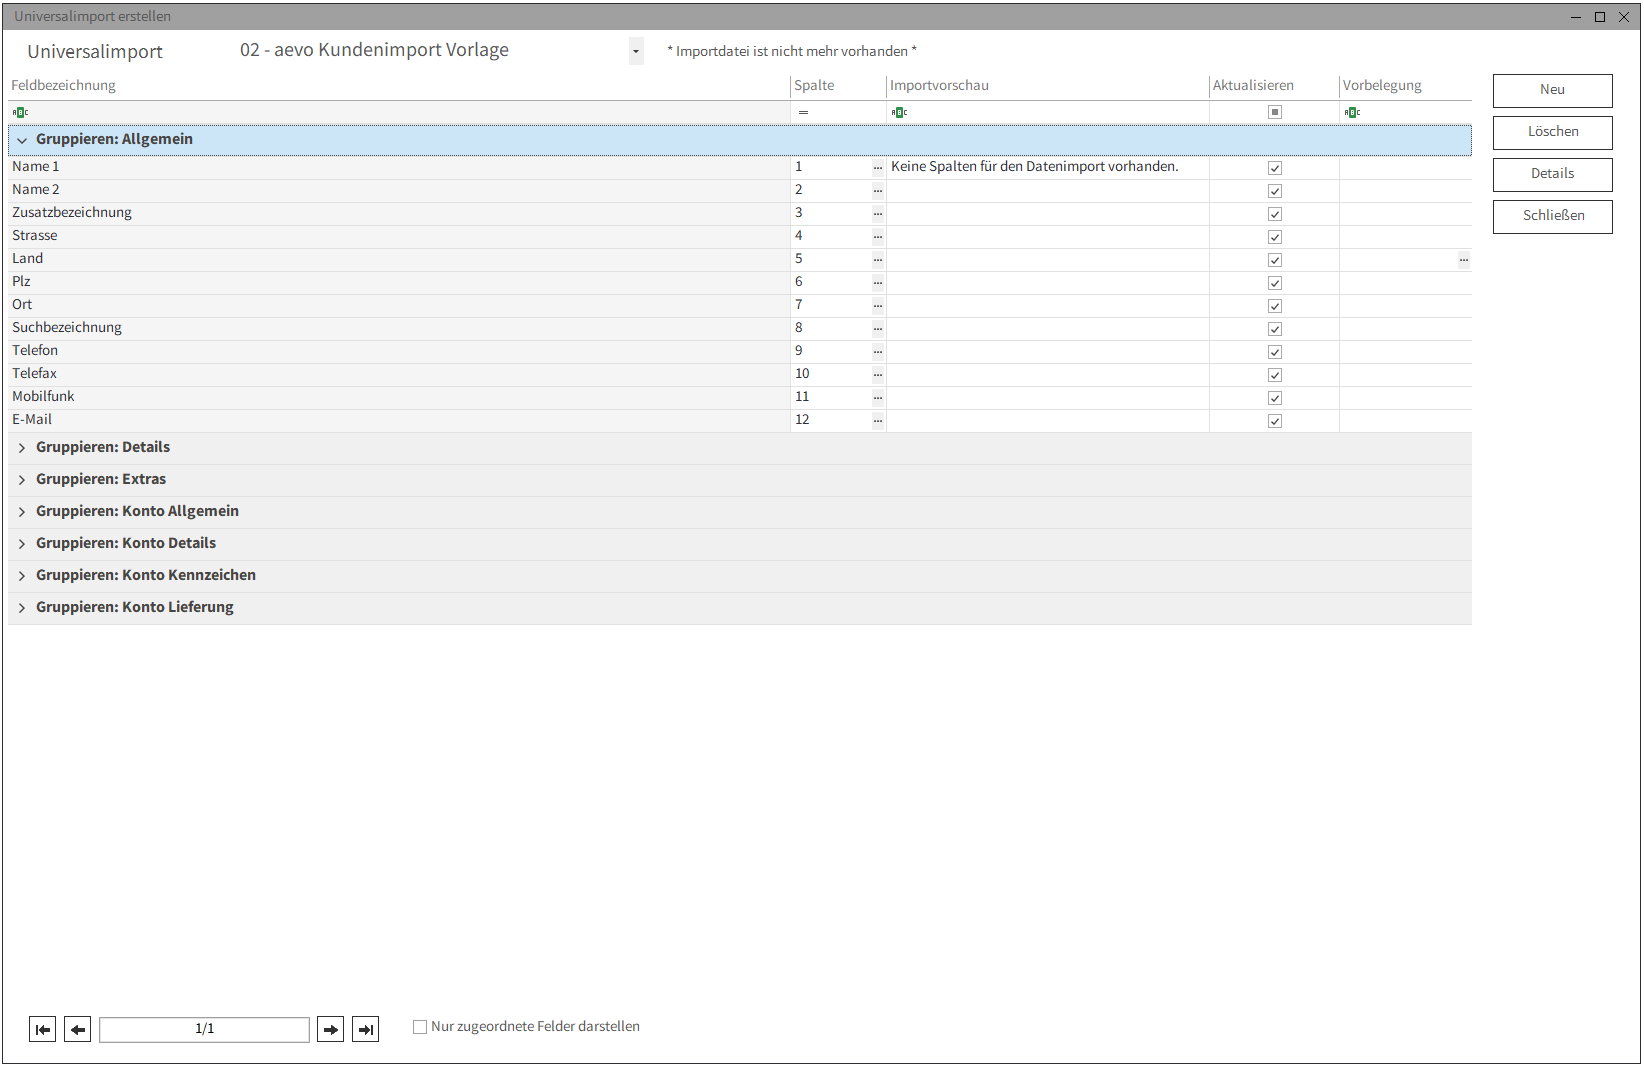Click Vorbelegung filter ABC icon
The image size is (1644, 1067).
click(x=1352, y=112)
